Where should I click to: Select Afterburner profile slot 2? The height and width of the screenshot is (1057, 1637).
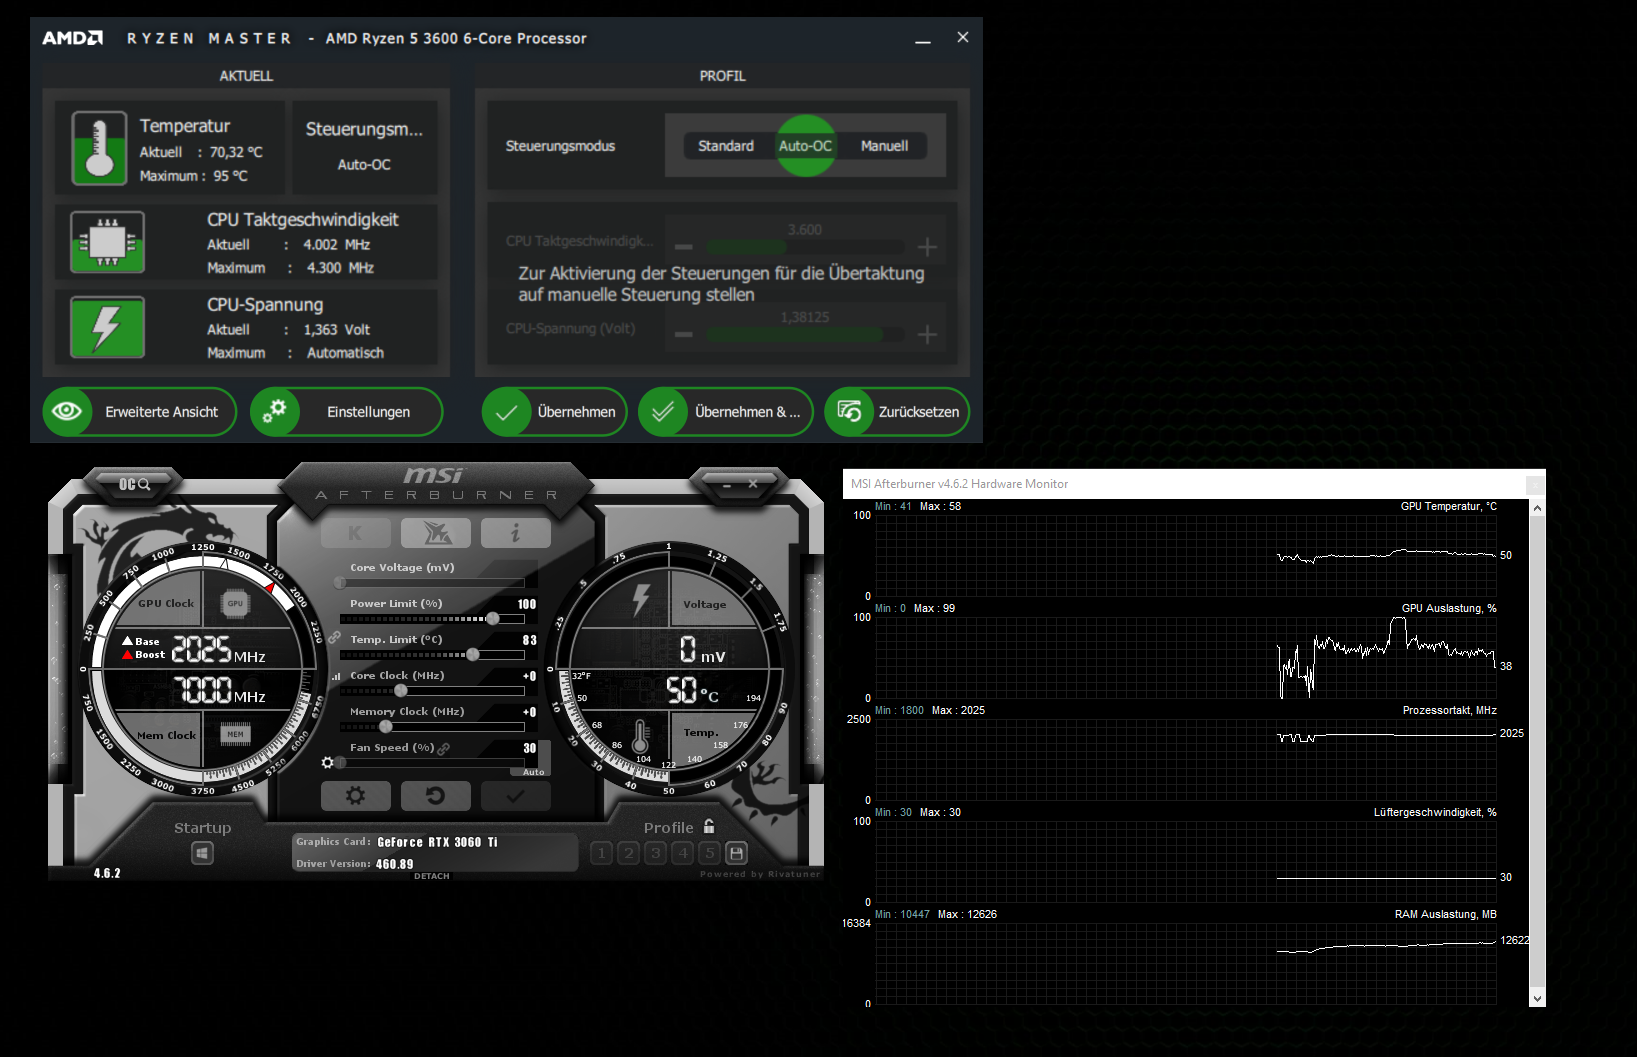coord(629,853)
